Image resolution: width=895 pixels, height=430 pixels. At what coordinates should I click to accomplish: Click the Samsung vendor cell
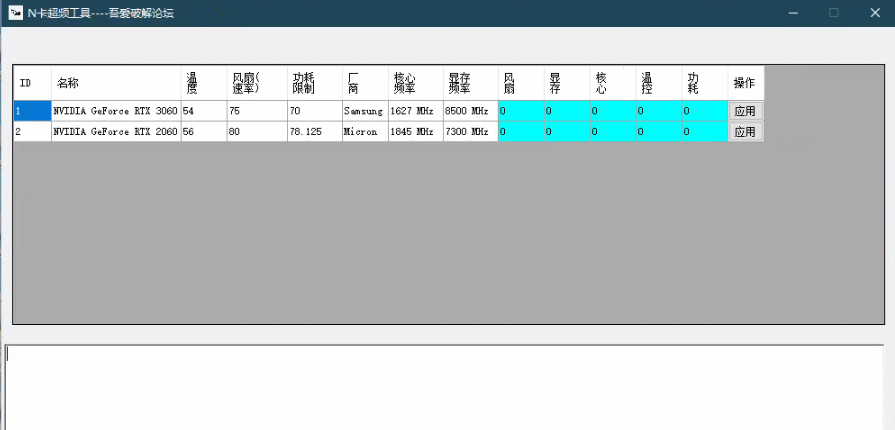click(x=365, y=111)
